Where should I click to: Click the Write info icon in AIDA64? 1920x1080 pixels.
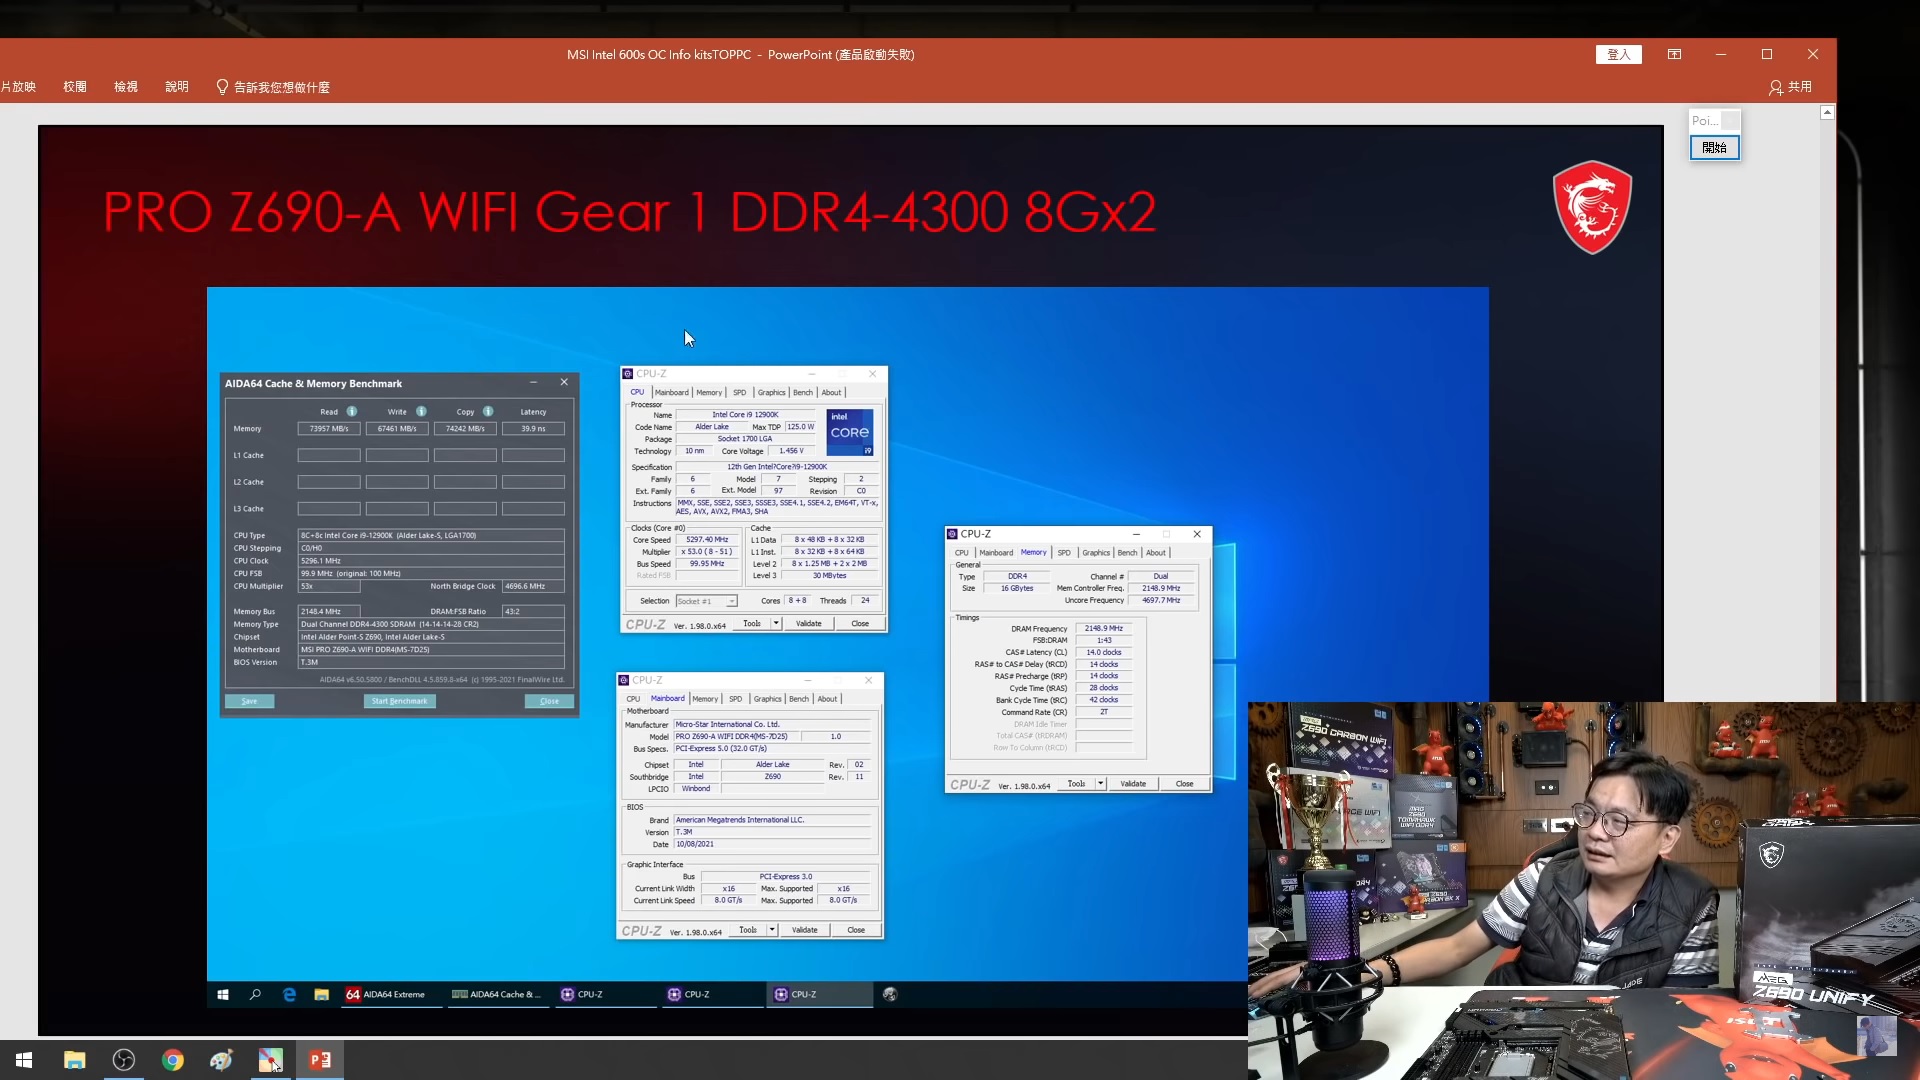[421, 411]
